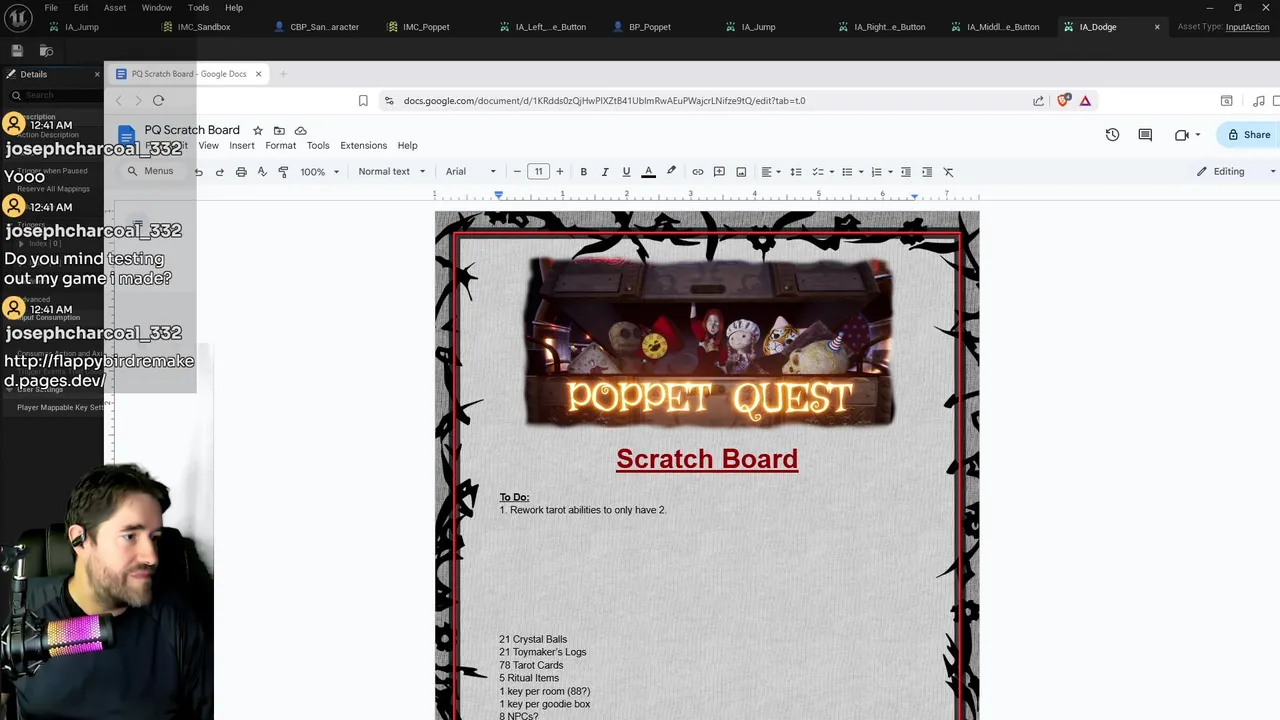Open the checklist dropdown
The width and height of the screenshot is (1280, 720).
(823, 172)
